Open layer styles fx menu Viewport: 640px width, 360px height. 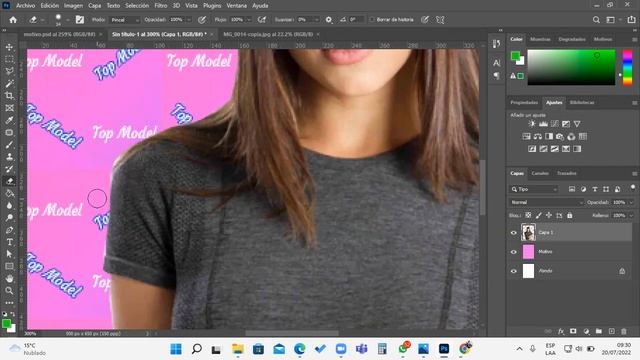(x=561, y=331)
